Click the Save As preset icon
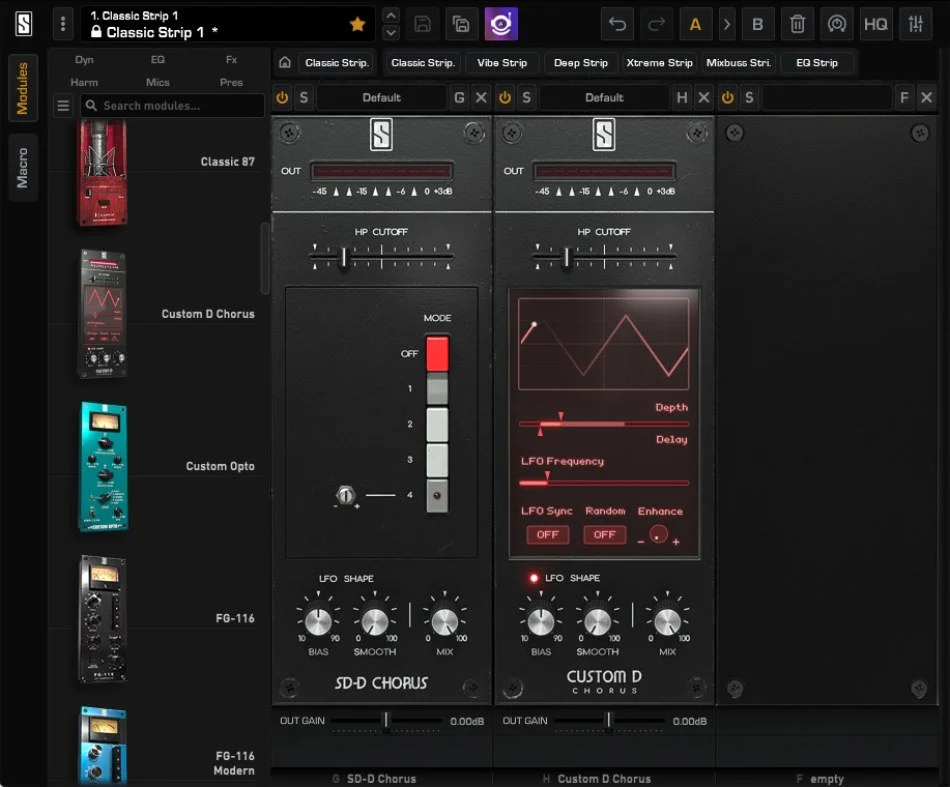Screen dimensions: 950x787 coord(461,24)
